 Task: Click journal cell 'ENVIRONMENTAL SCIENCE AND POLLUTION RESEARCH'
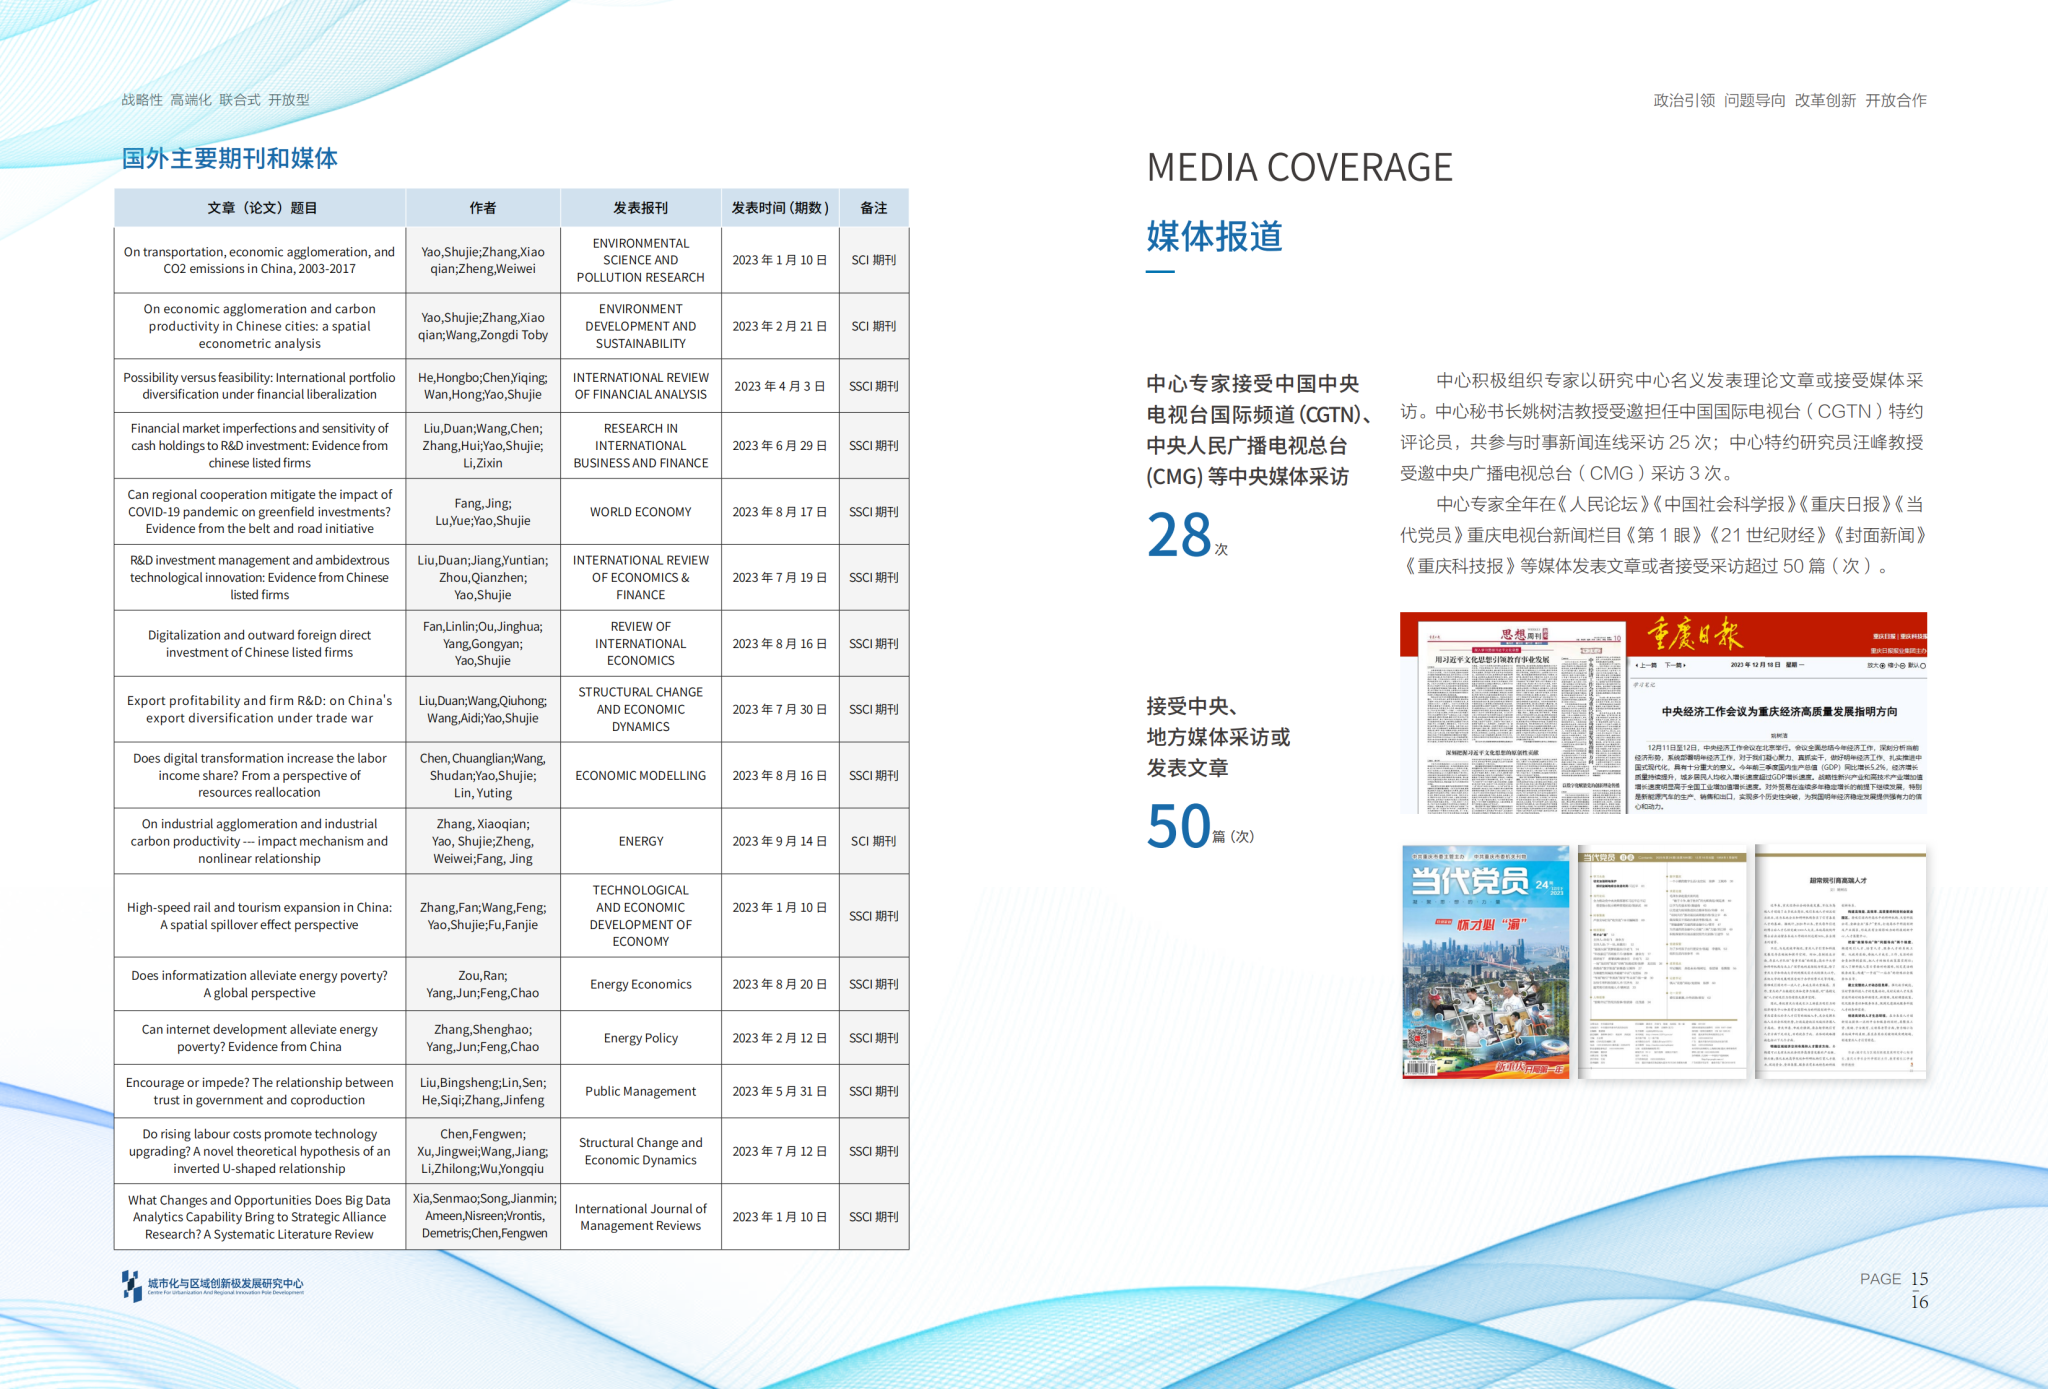(x=640, y=260)
